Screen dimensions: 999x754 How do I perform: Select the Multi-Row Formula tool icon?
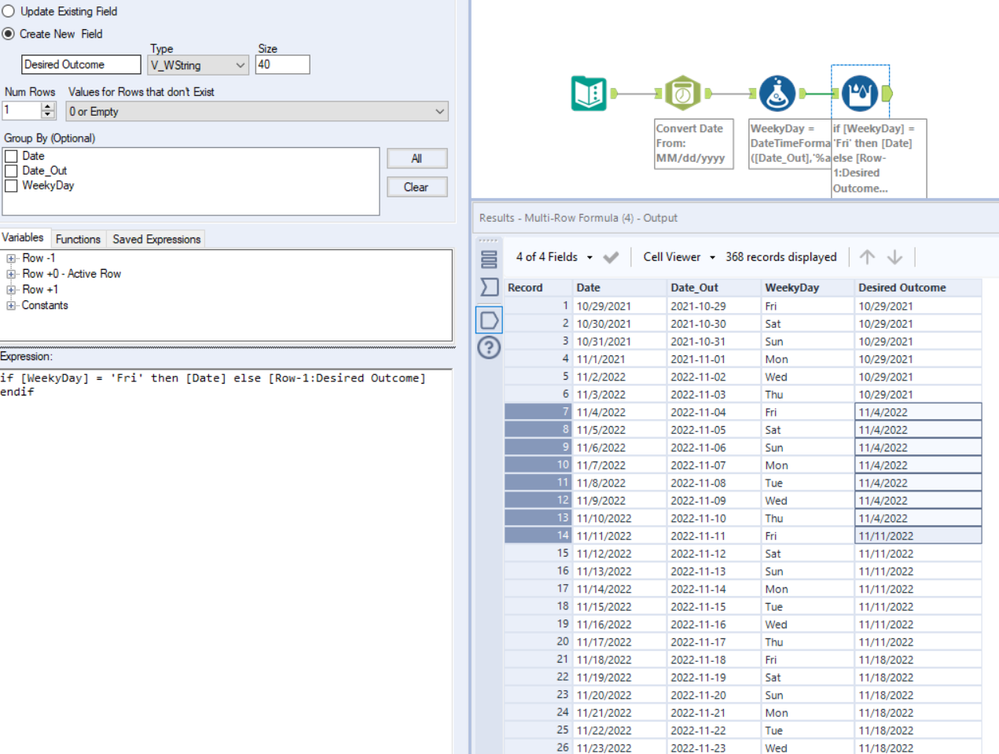point(860,94)
